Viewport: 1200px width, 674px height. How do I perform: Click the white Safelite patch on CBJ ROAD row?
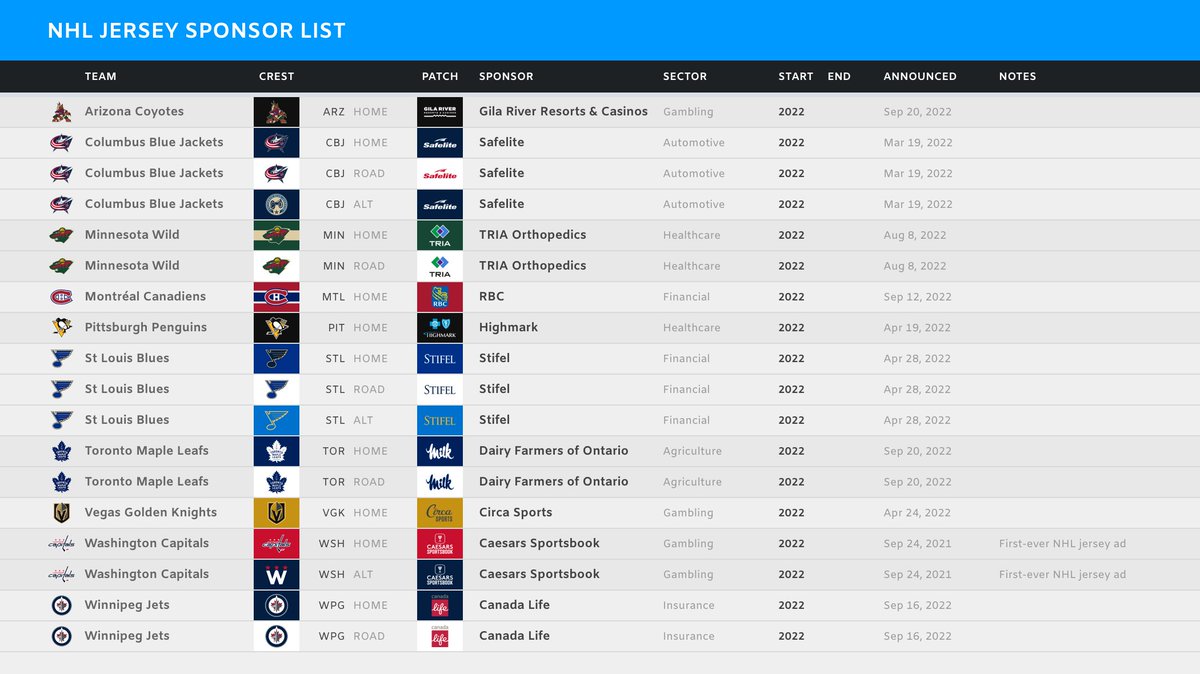pos(440,174)
